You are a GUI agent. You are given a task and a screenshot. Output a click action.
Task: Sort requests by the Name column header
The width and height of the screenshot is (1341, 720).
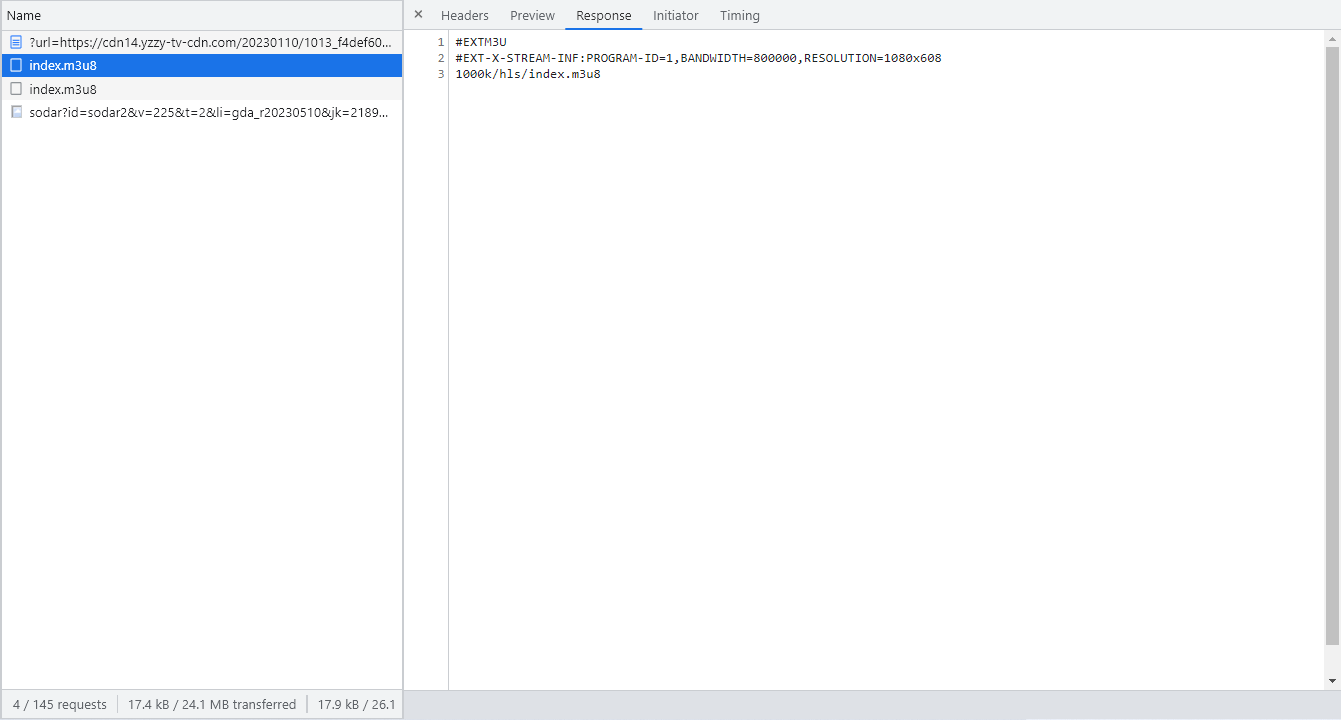24,16
